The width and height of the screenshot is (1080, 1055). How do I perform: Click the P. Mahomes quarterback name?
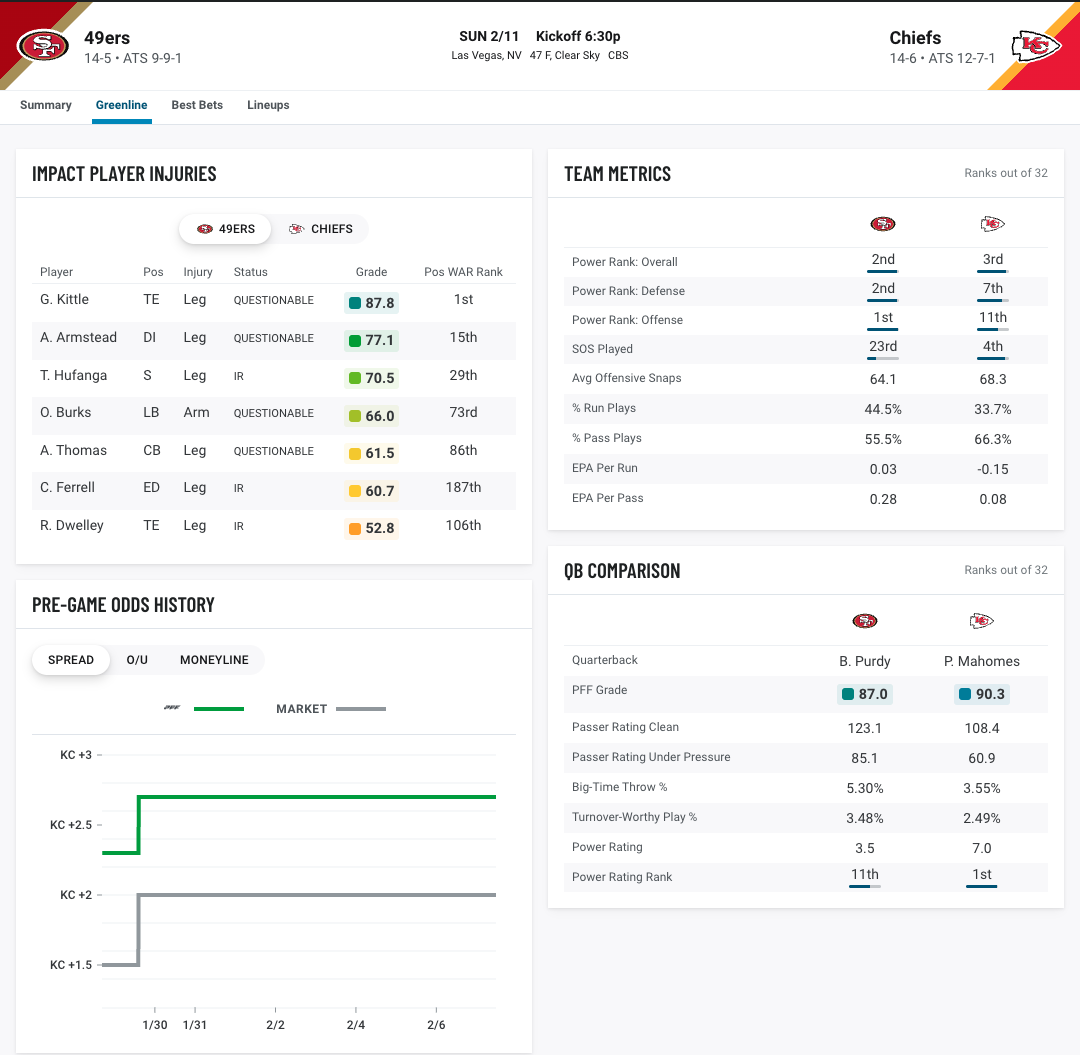(x=982, y=661)
